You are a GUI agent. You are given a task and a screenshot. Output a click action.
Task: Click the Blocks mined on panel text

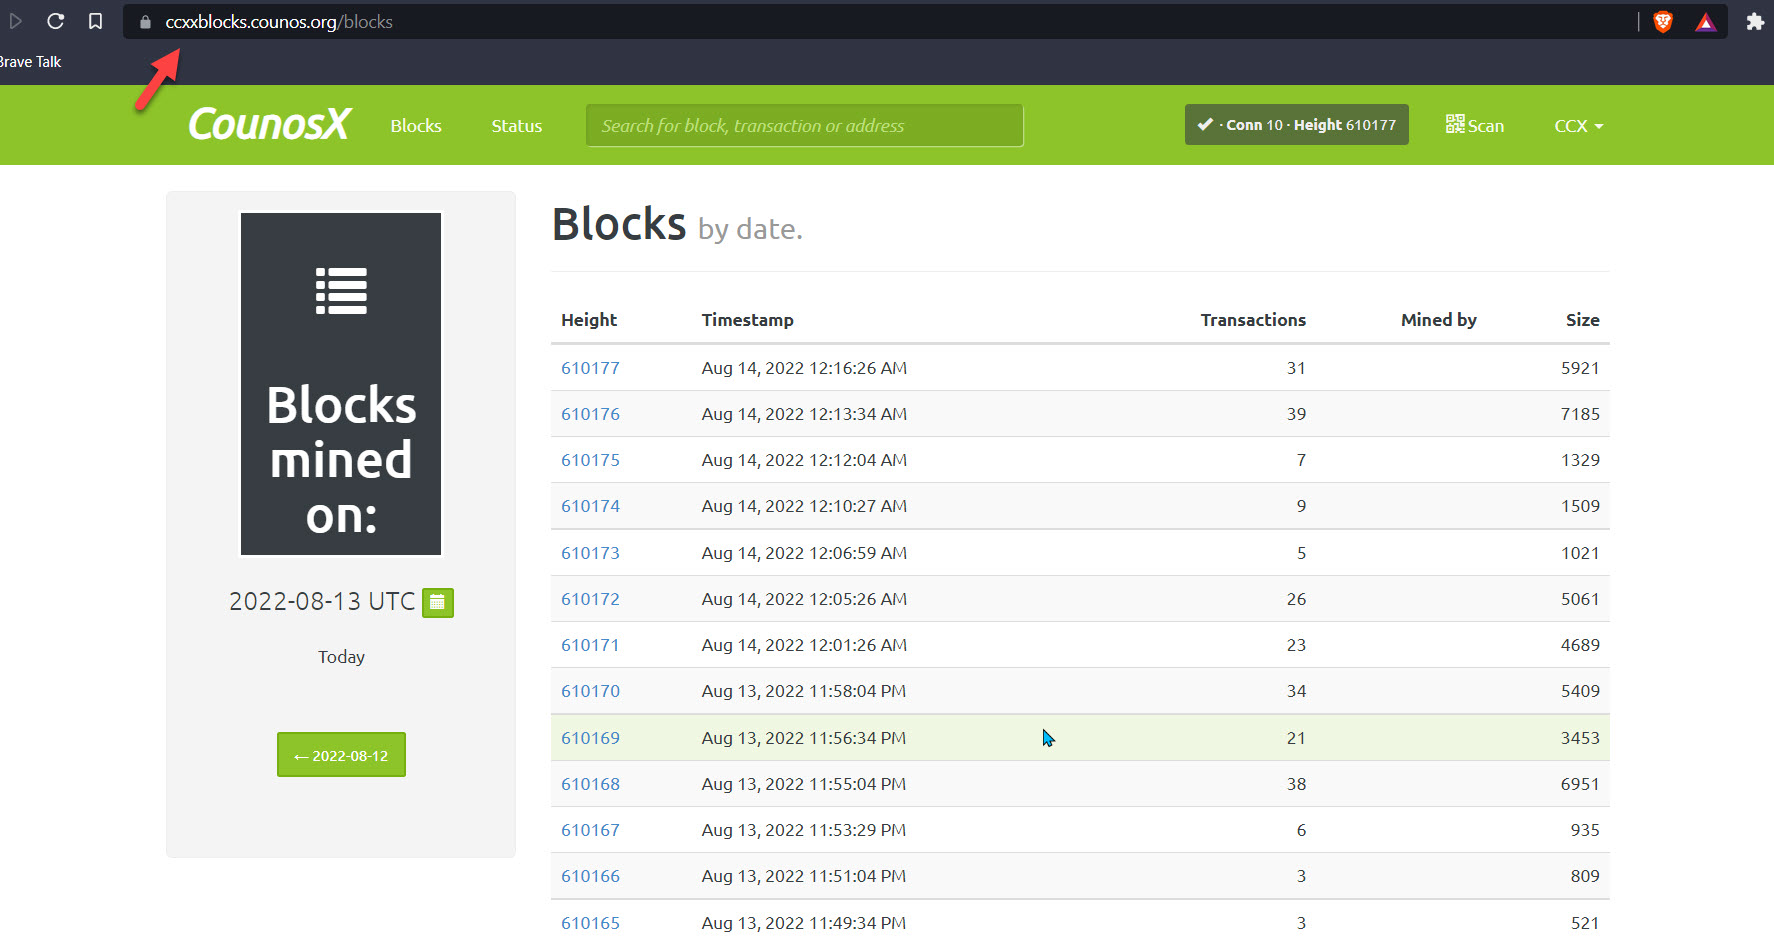coord(341,460)
